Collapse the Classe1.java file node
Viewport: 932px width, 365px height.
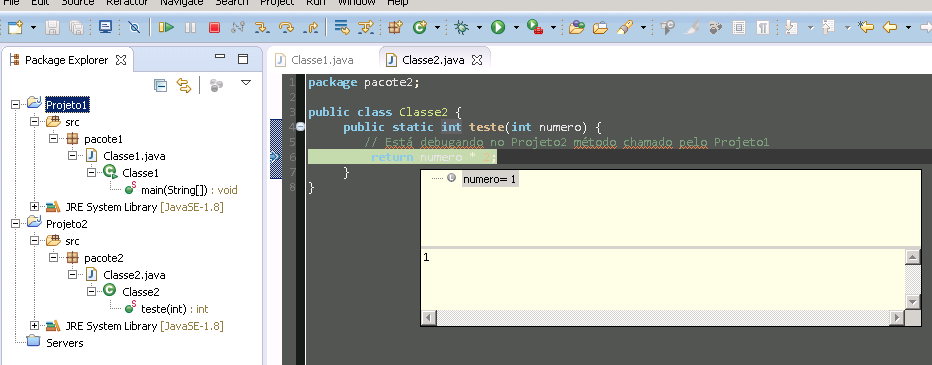(73, 156)
